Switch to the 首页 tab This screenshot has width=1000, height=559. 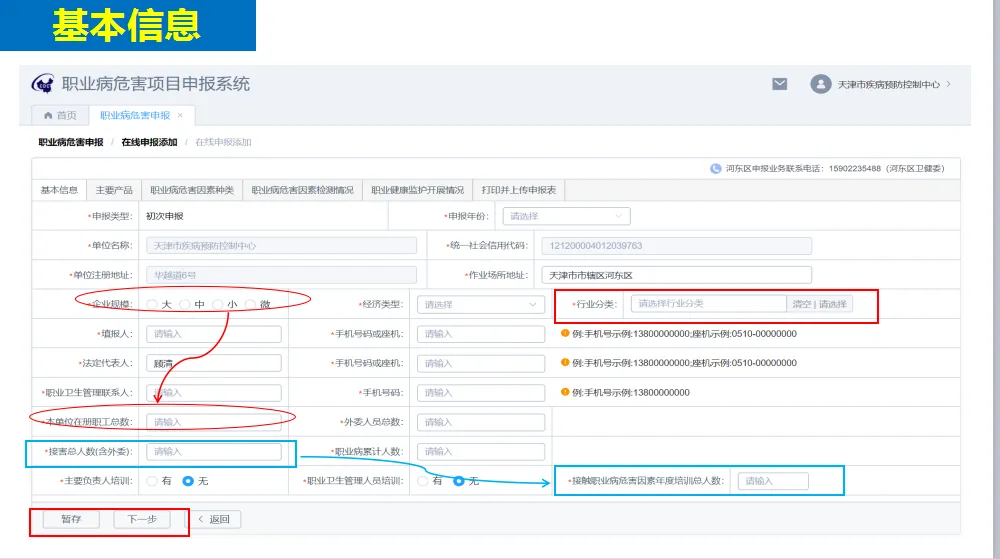pos(61,115)
